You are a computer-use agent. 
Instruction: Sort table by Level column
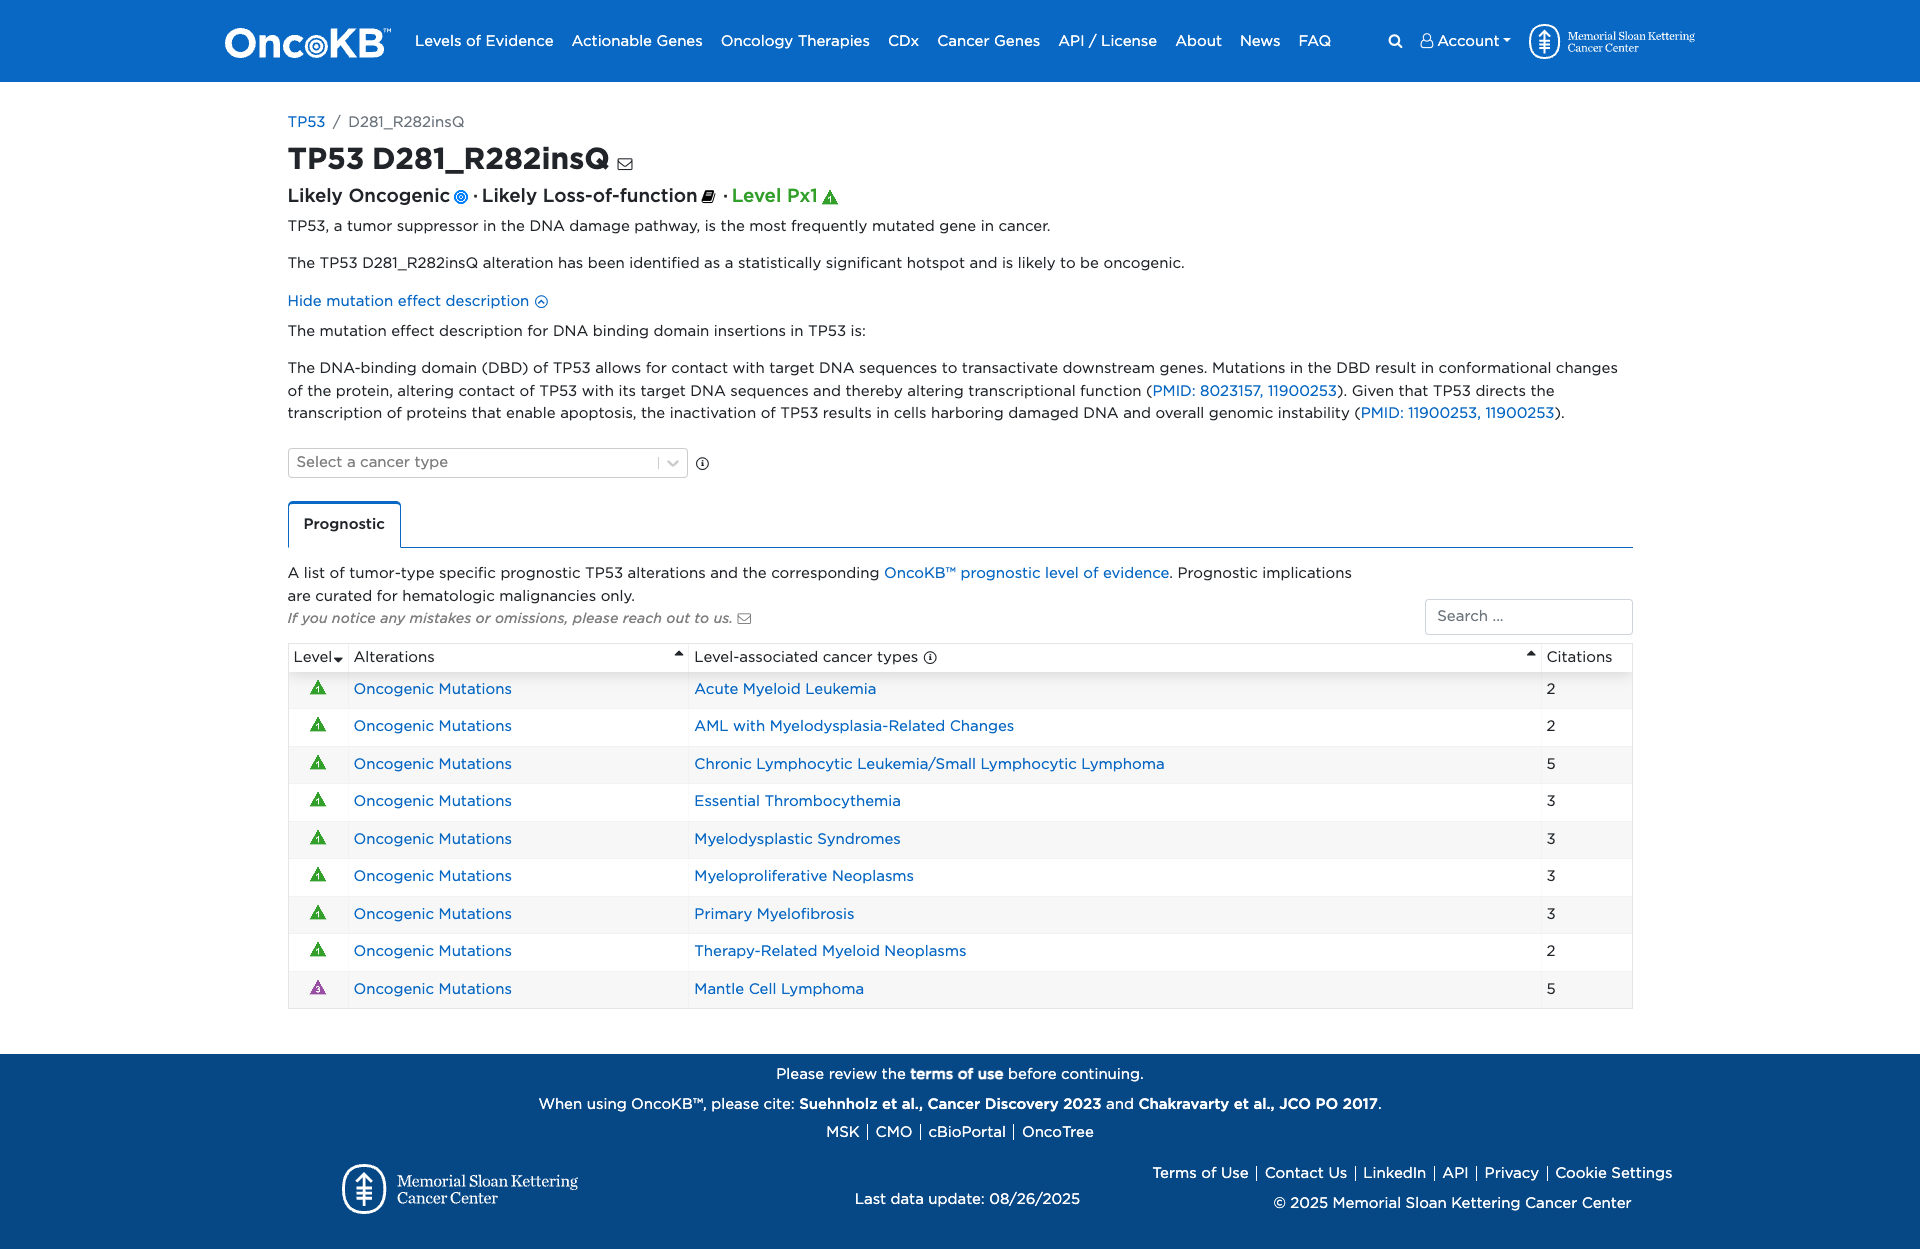(x=318, y=657)
